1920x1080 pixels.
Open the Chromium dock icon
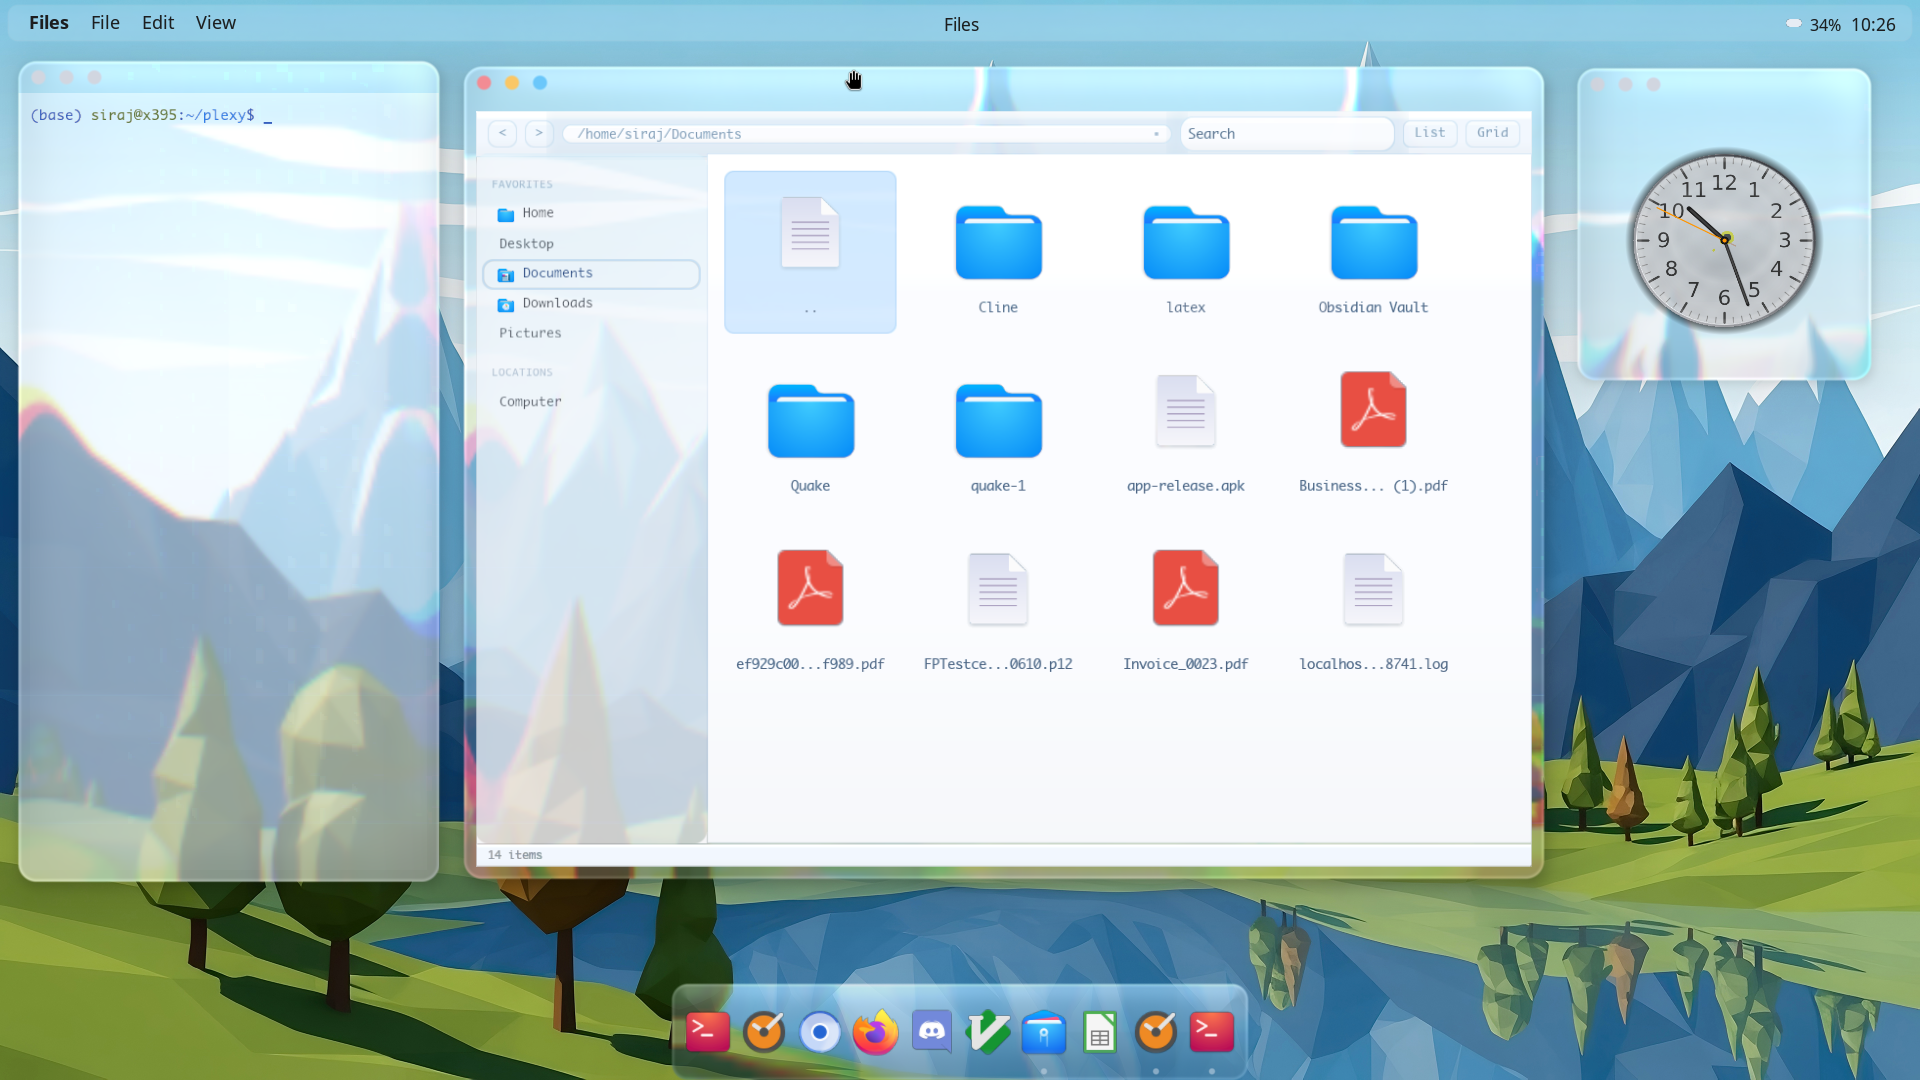(x=820, y=1032)
